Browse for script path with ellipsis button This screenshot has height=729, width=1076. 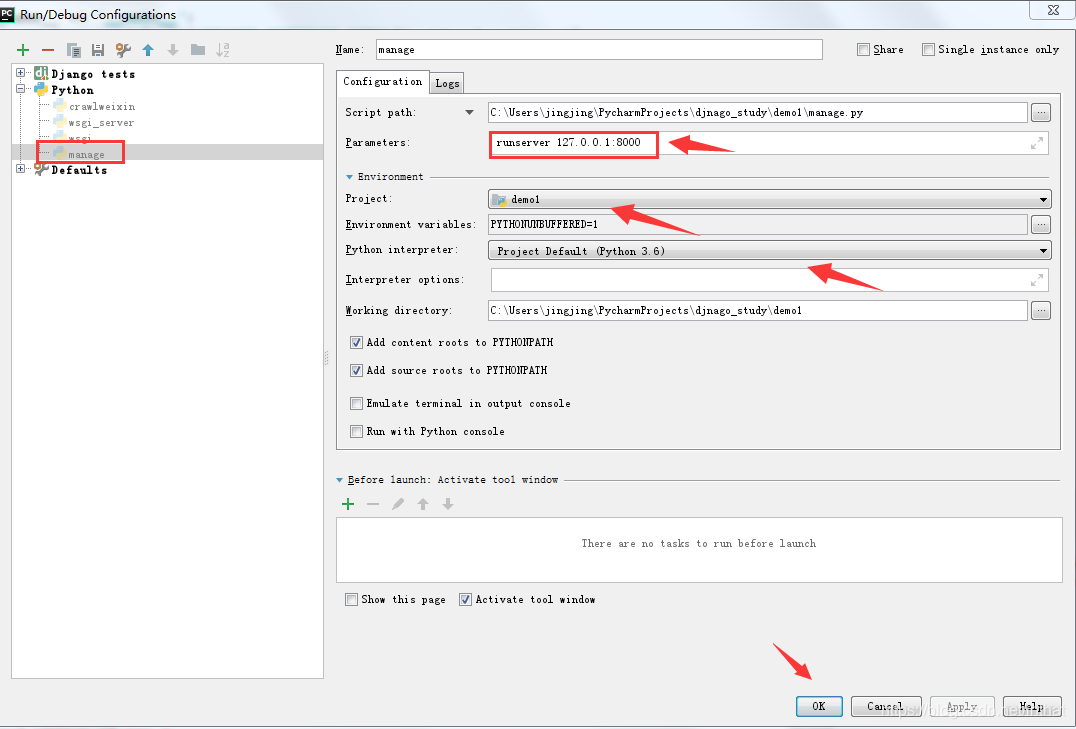tap(1041, 113)
